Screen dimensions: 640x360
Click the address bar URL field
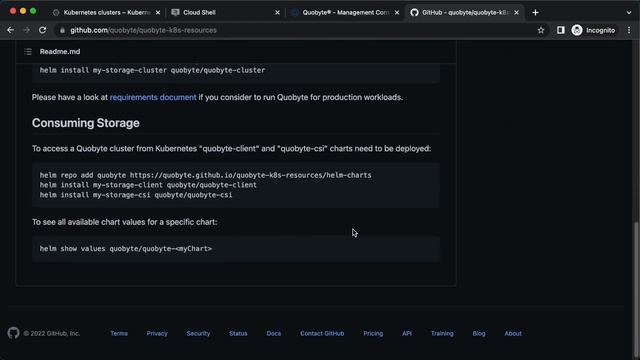pyautogui.click(x=302, y=30)
